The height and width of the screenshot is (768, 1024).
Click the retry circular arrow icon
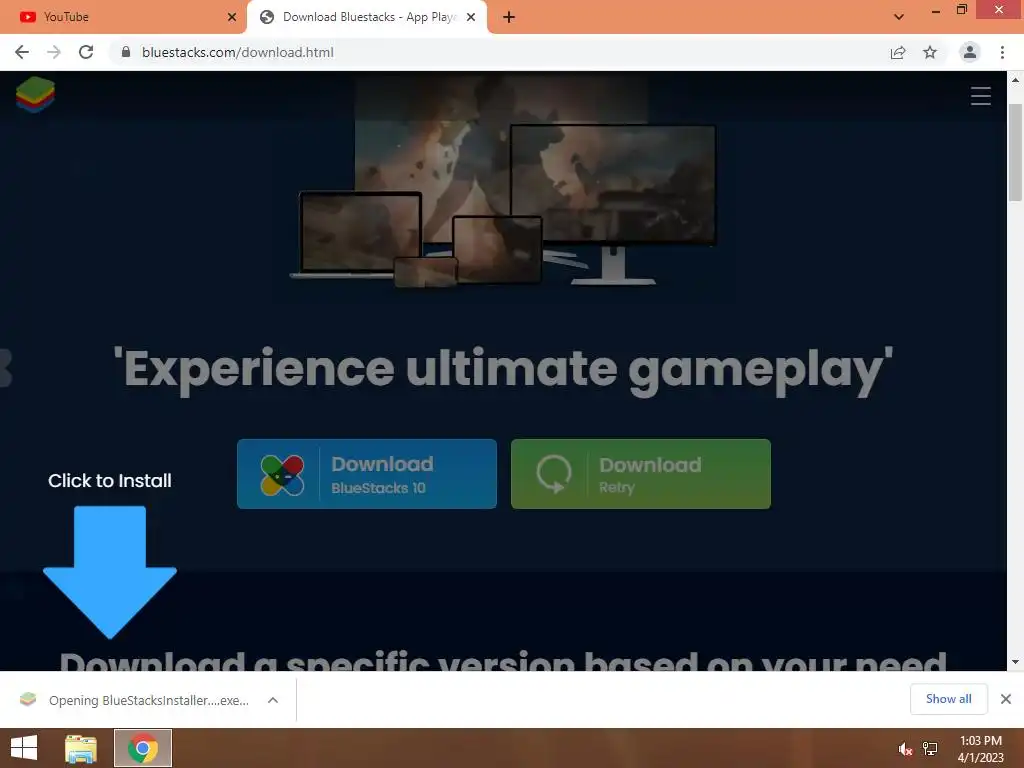[x=553, y=474]
